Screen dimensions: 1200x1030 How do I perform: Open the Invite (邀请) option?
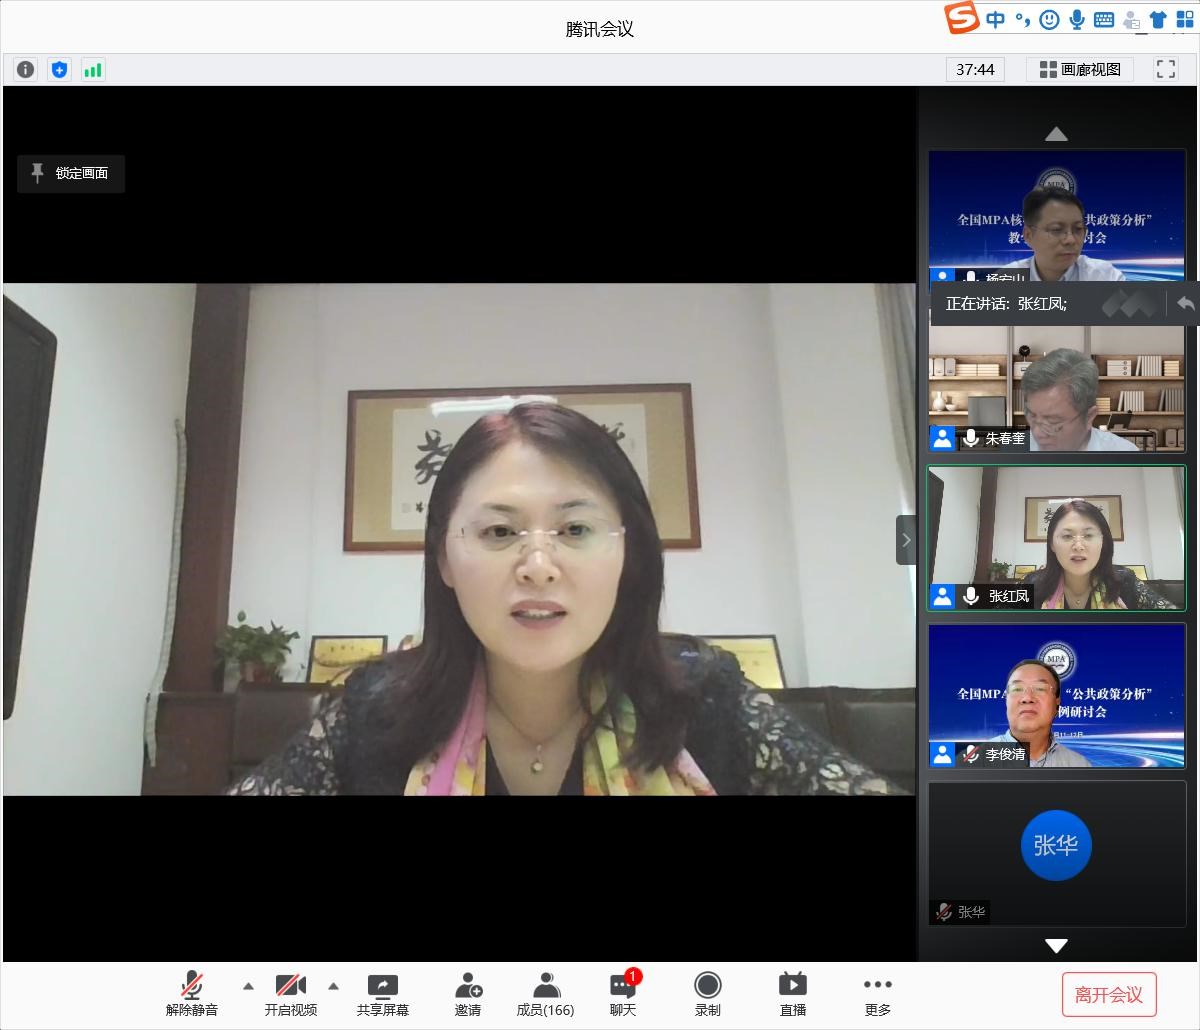tap(468, 994)
